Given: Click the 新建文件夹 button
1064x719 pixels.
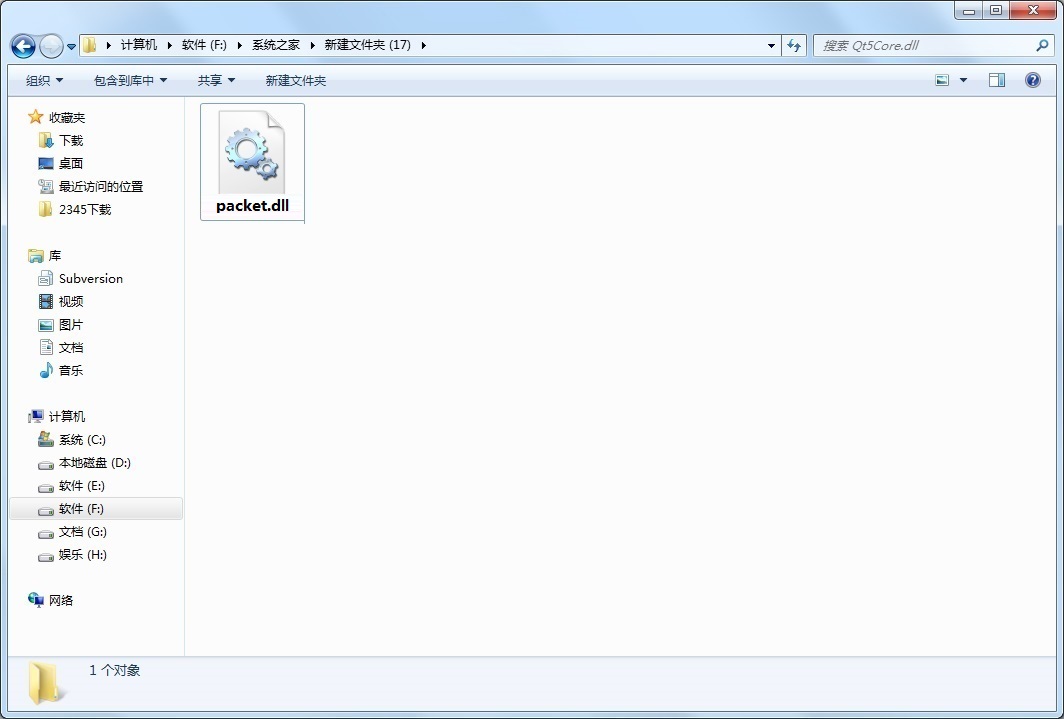Looking at the screenshot, I should click(295, 80).
